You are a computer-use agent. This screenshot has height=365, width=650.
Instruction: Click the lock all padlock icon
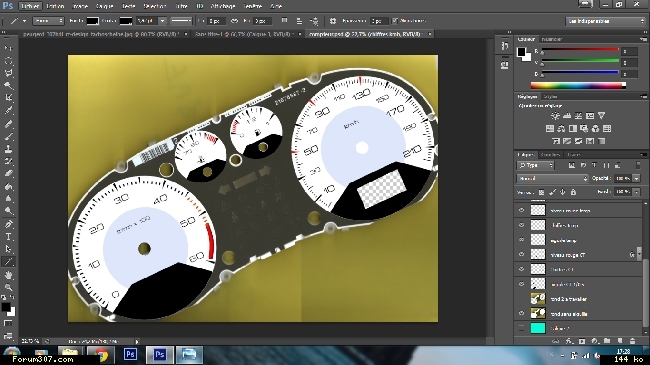[573, 192]
